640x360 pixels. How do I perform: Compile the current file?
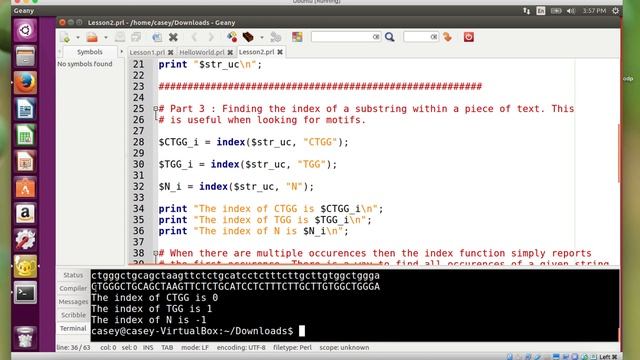click(x=232, y=37)
